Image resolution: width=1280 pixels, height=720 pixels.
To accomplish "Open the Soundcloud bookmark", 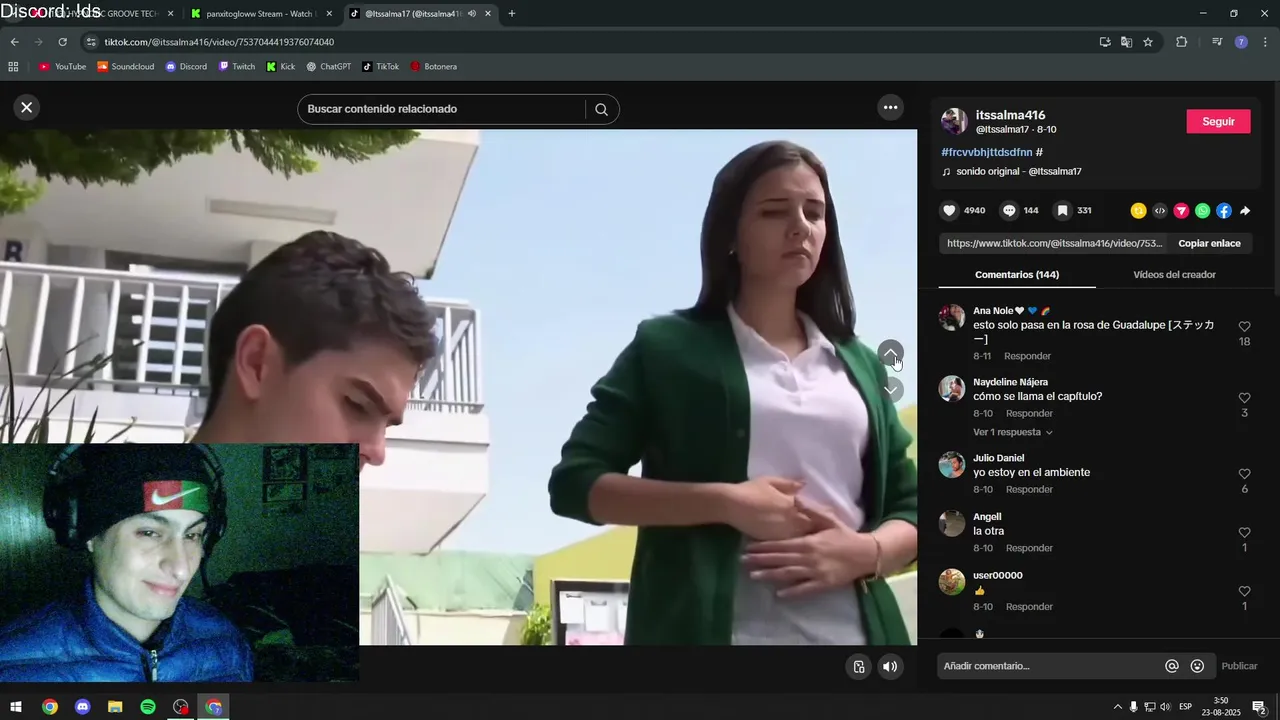I will 125,67.
